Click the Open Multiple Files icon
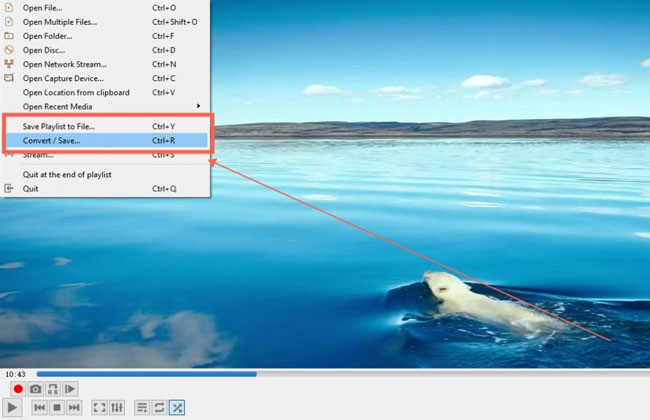 click(9, 22)
